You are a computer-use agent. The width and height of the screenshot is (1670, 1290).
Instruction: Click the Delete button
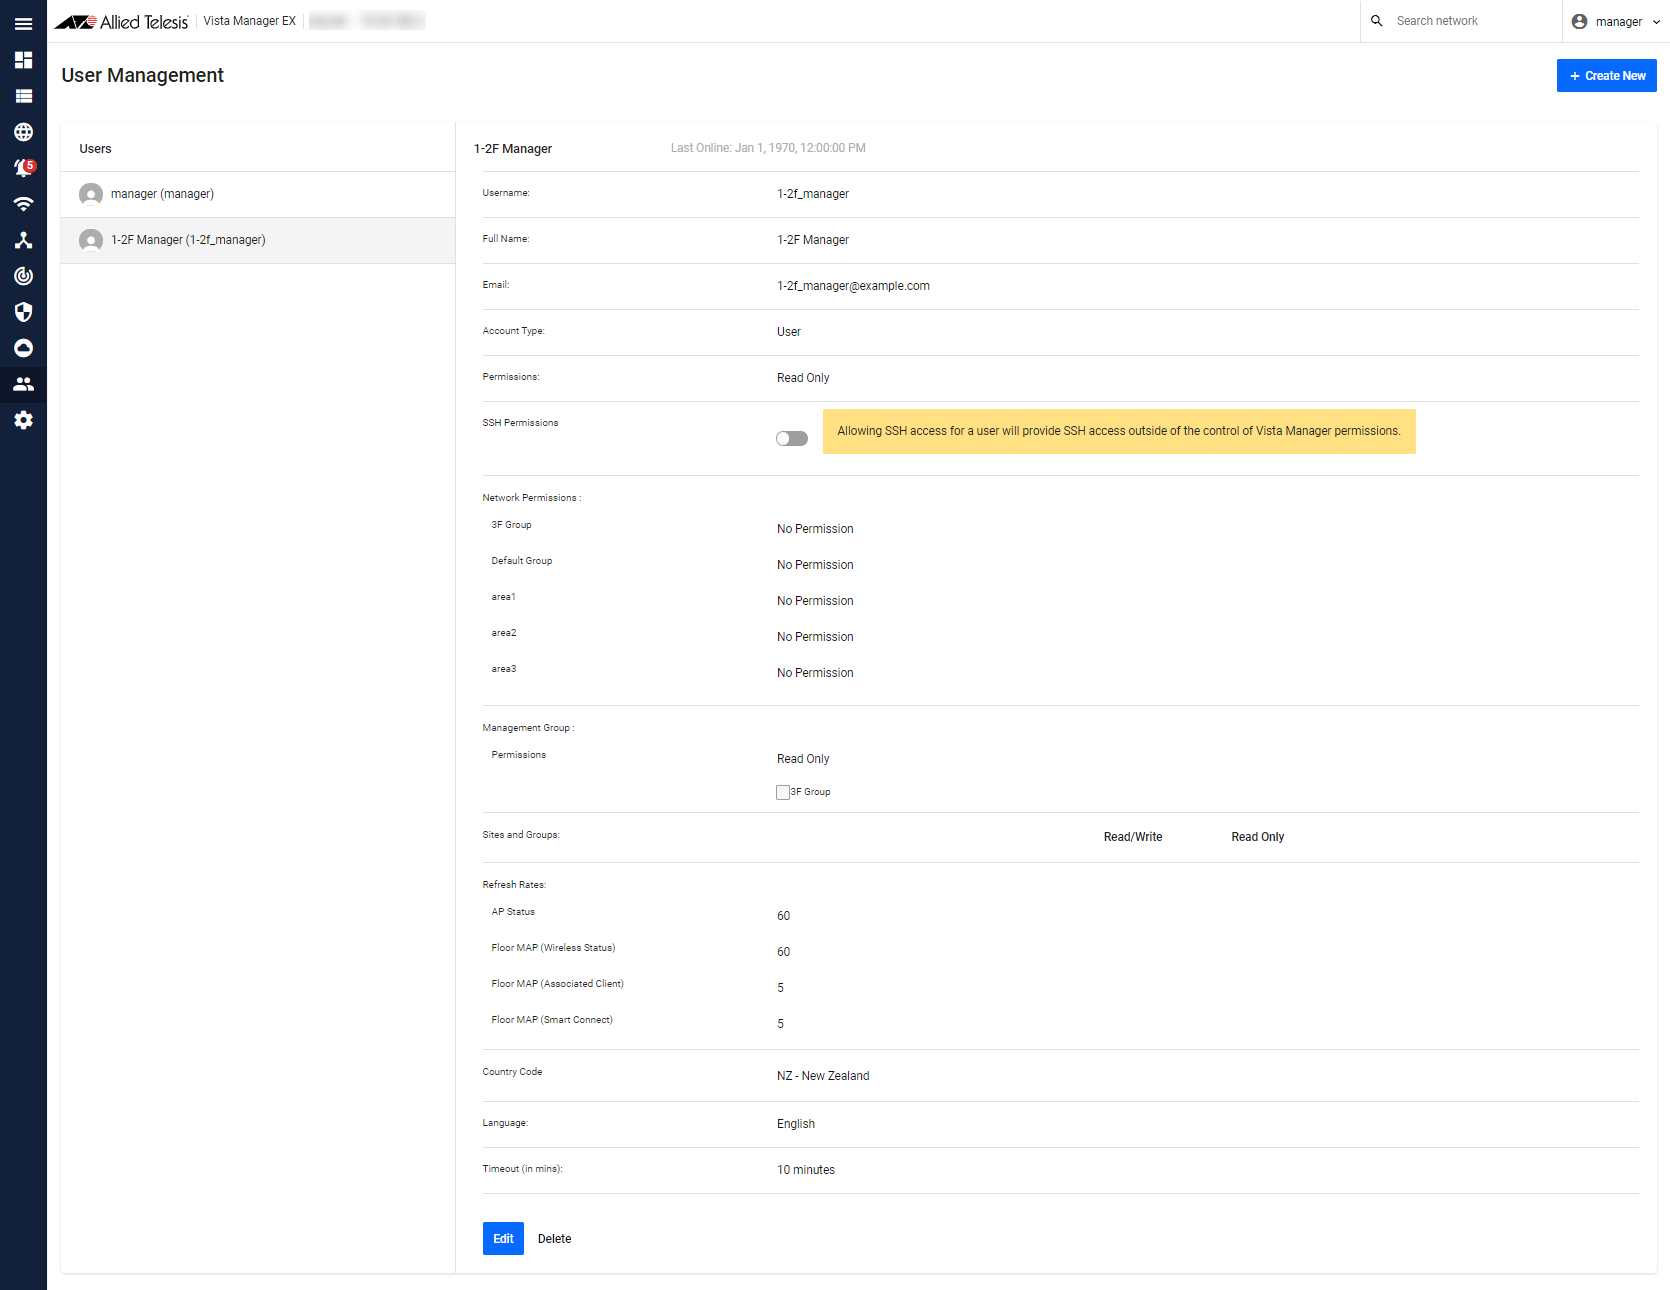coord(554,1238)
